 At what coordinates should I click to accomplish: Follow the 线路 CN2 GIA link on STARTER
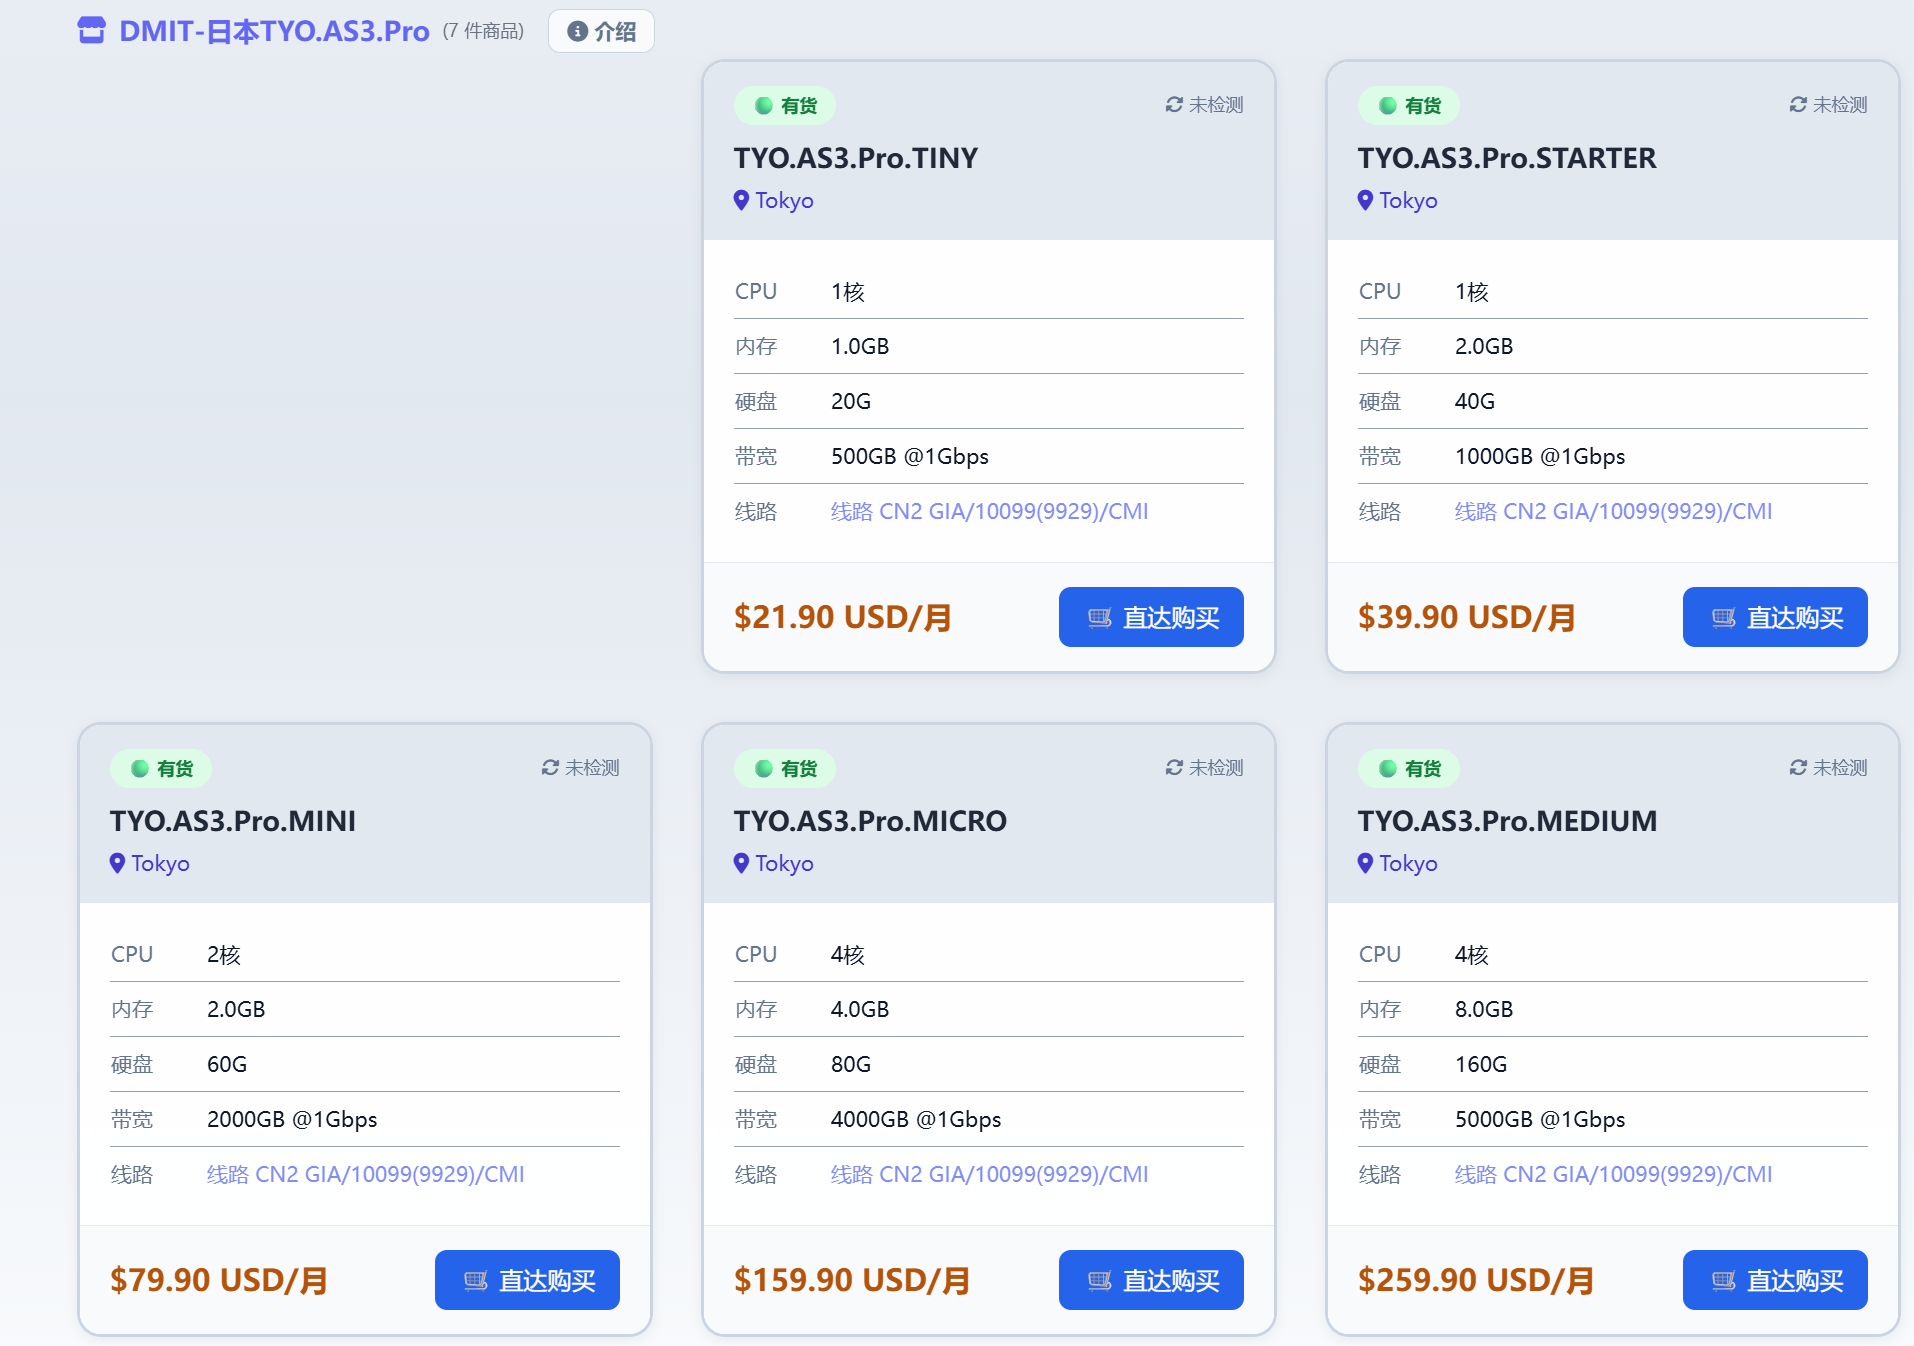click(1612, 512)
